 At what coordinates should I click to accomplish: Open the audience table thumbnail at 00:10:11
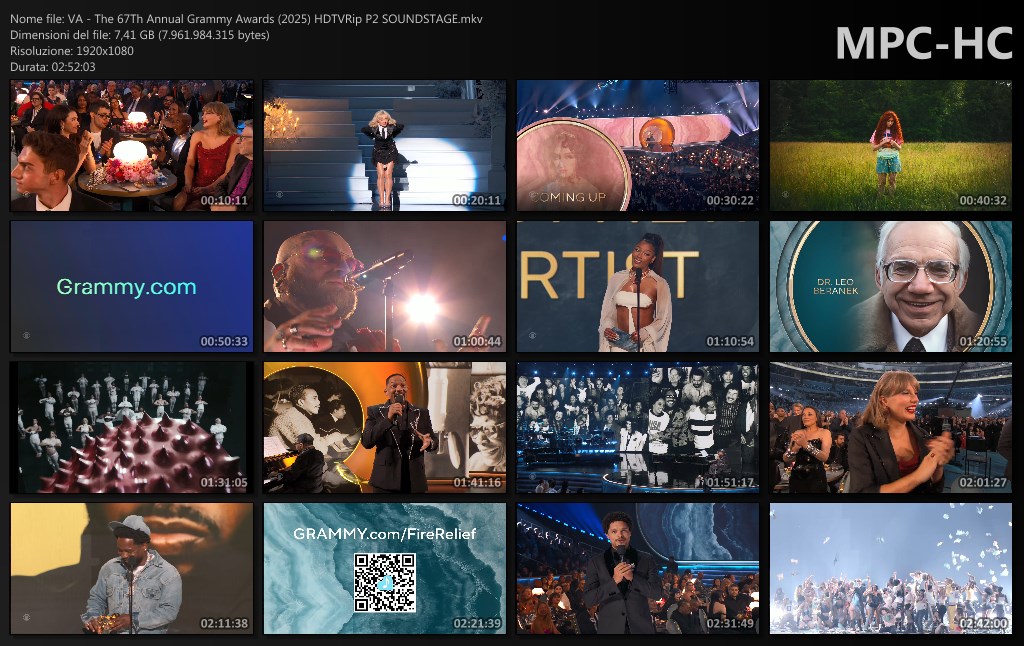coord(131,146)
